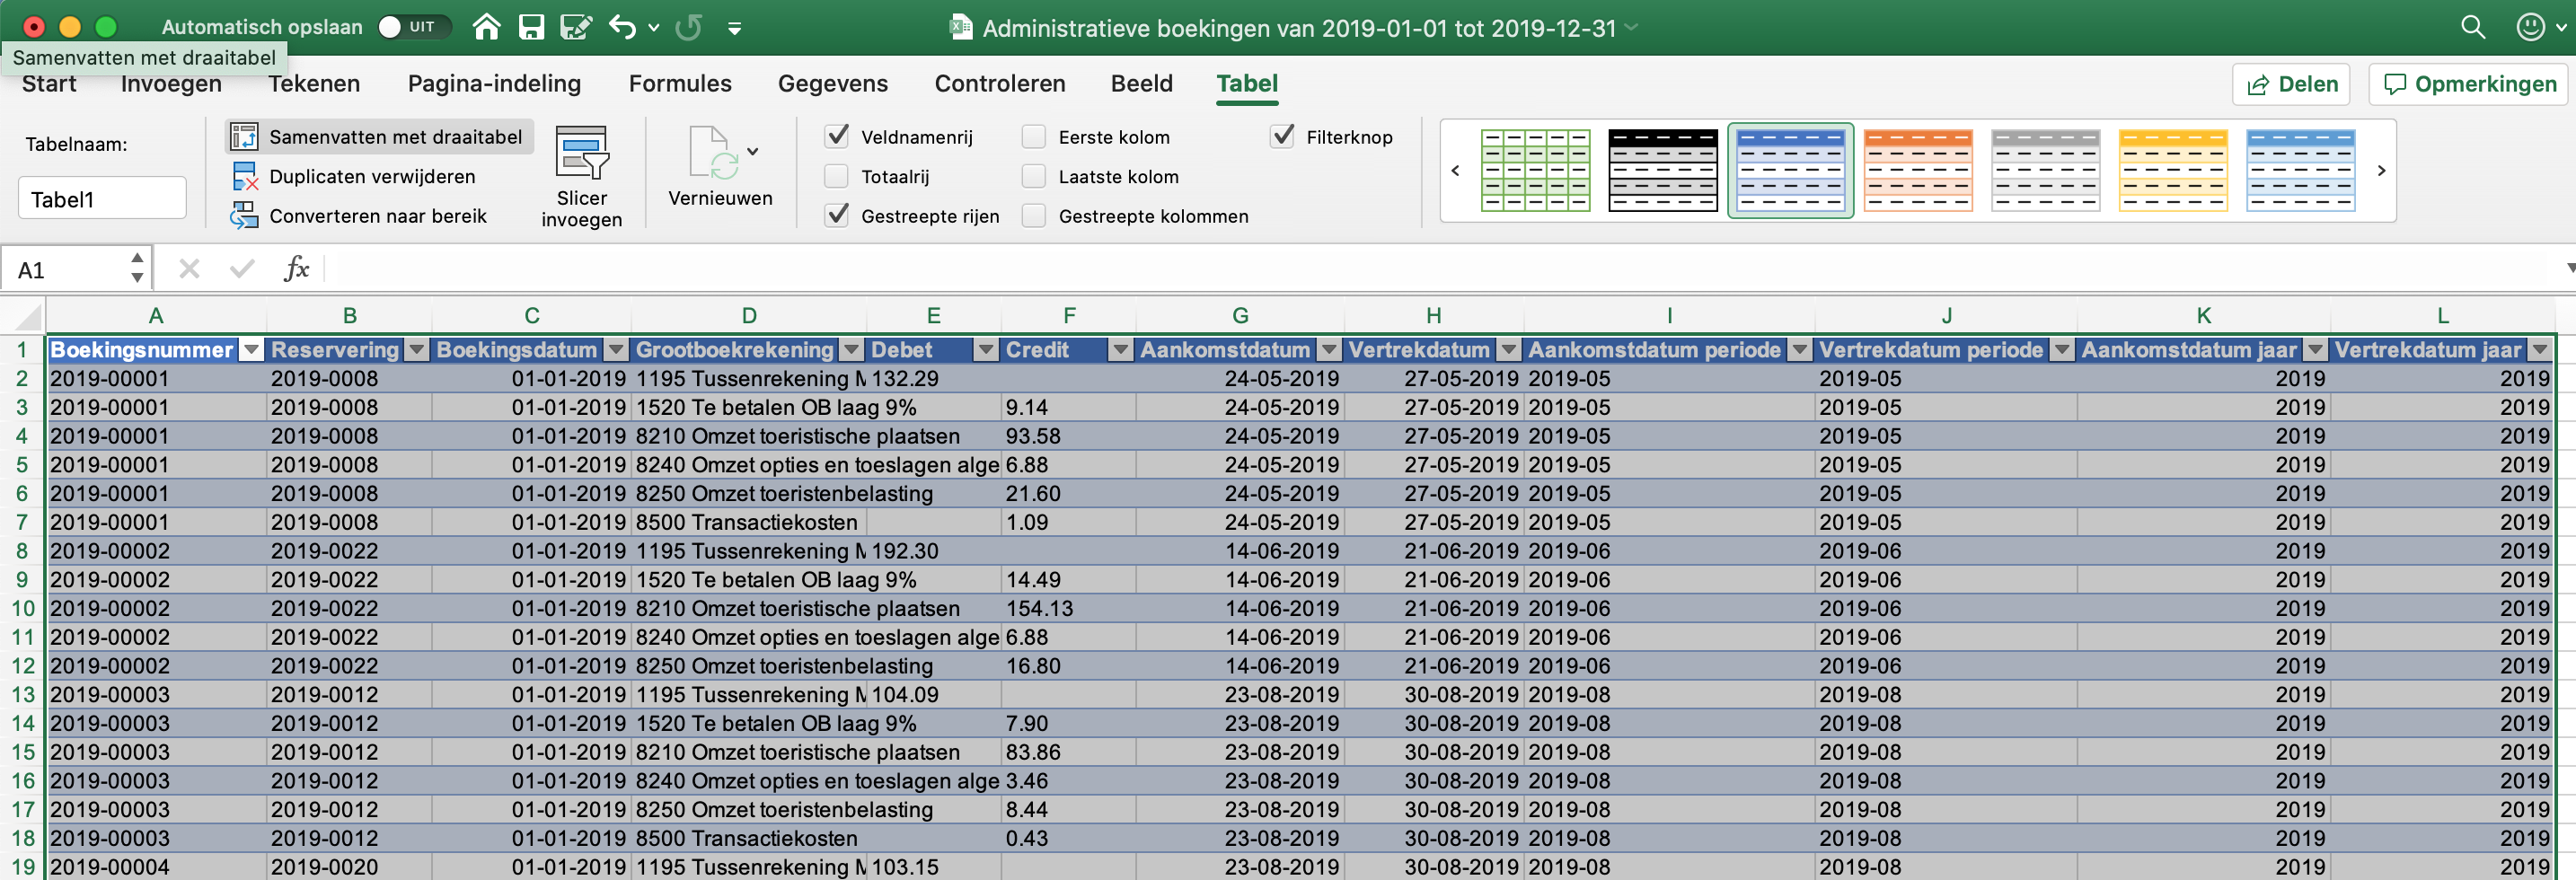Viewport: 2576px width, 880px height.
Task: Show next table styles arrow
Action: (2381, 171)
